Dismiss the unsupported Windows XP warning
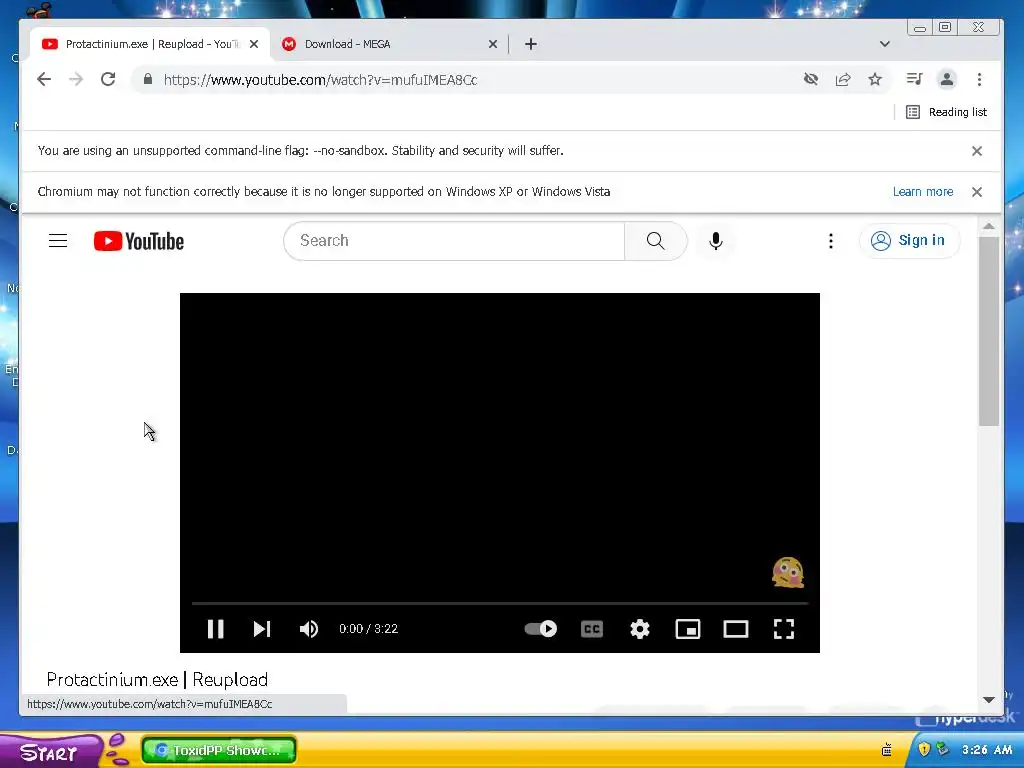 tap(977, 192)
